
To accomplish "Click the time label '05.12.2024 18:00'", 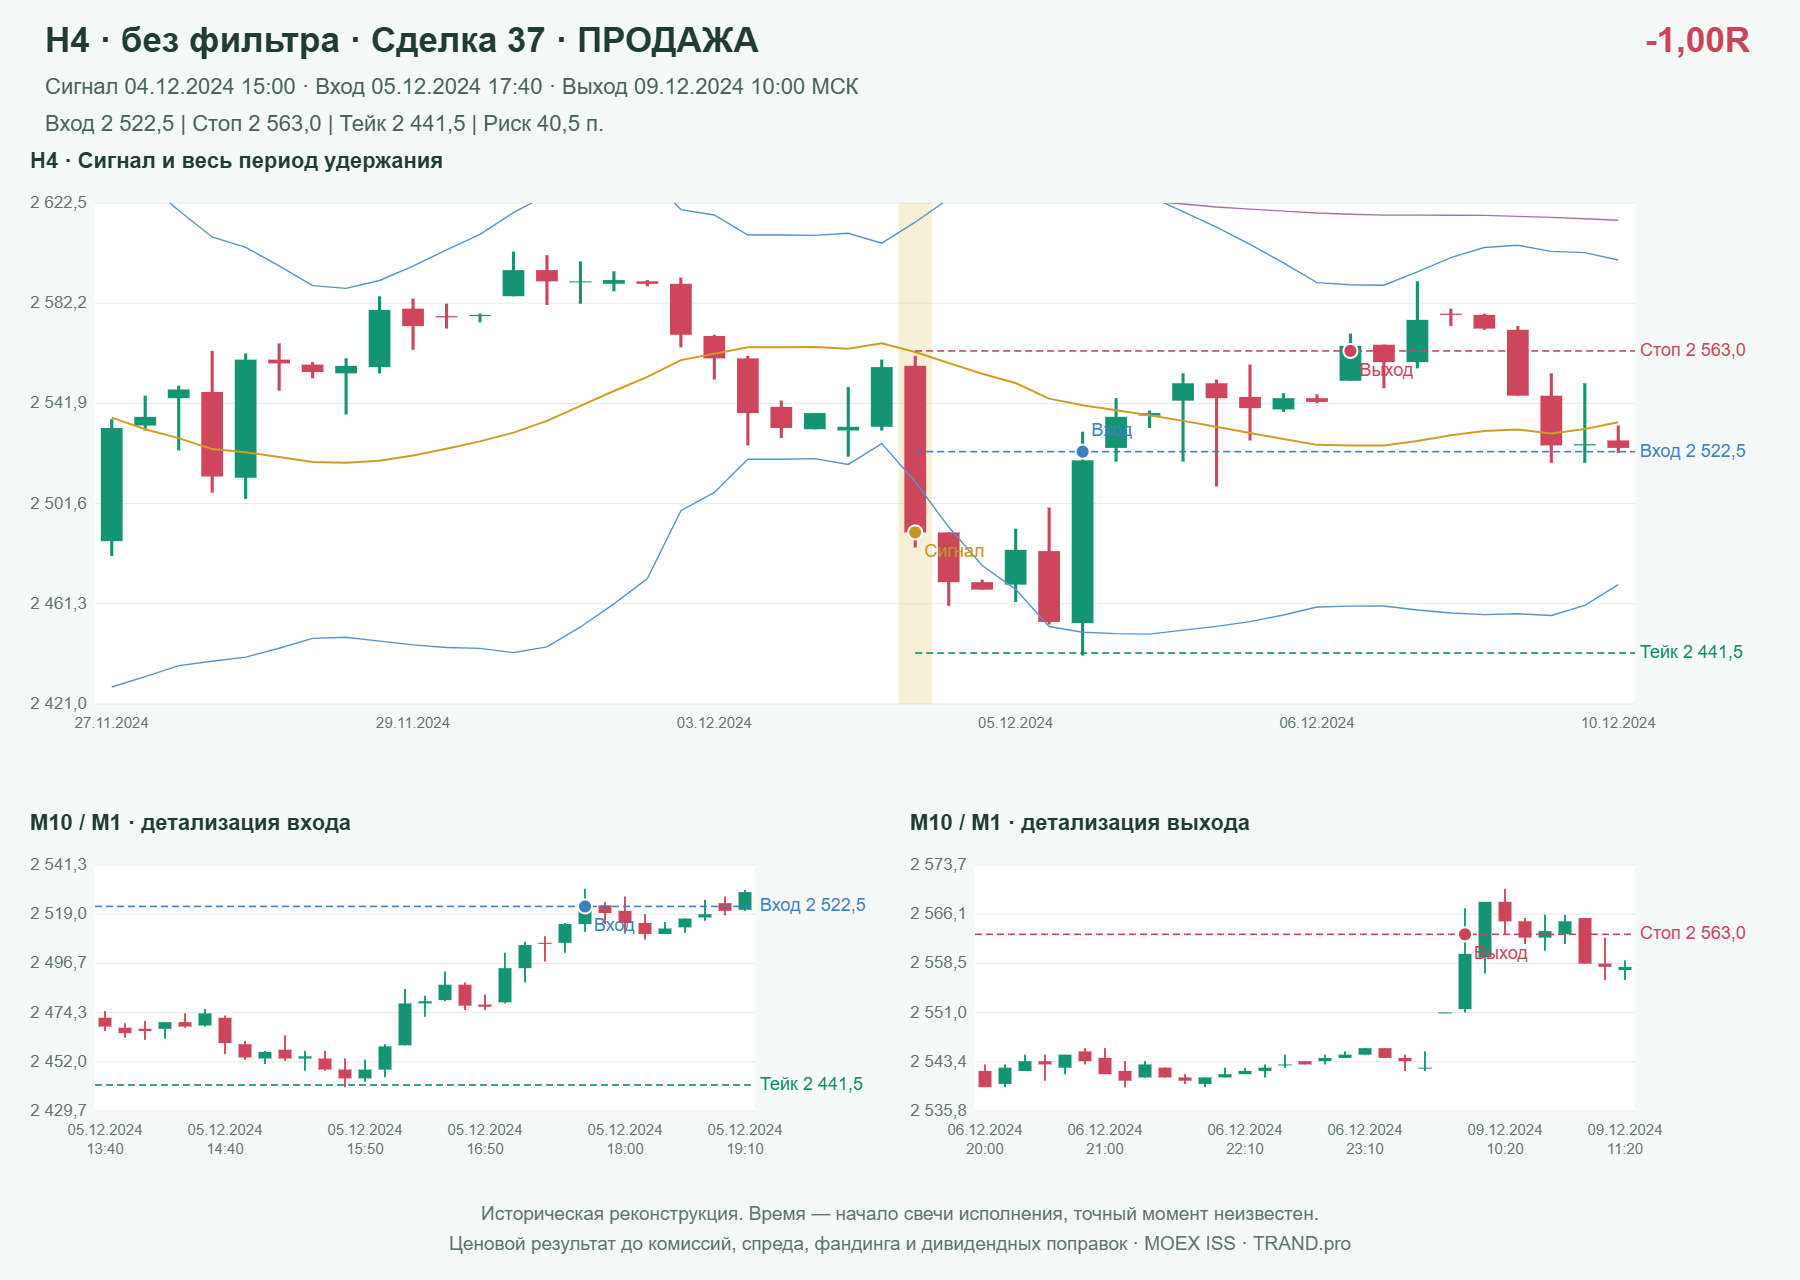I will pyautogui.click(x=625, y=1139).
